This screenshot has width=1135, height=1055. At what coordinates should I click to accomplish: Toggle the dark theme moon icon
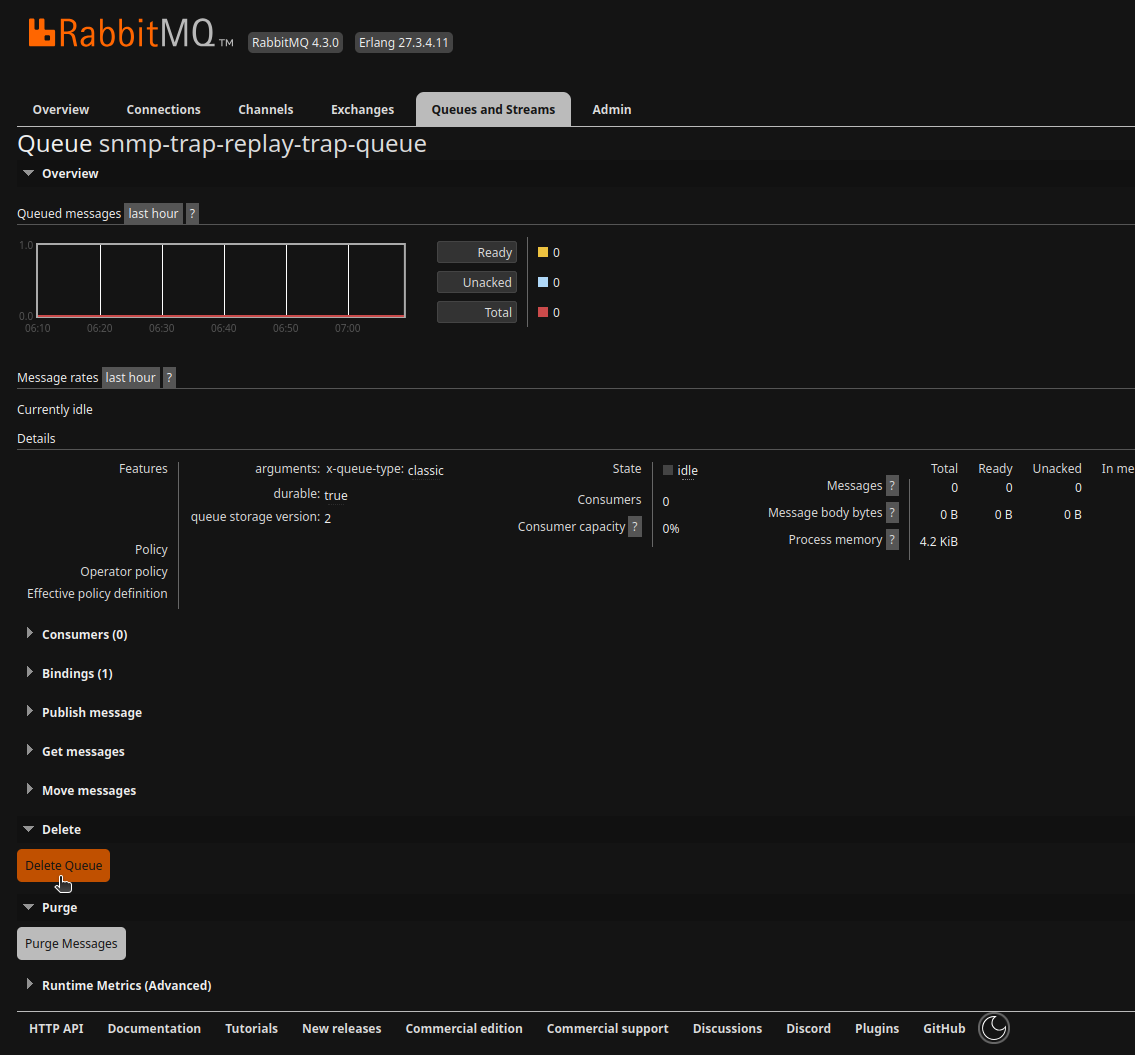tap(994, 1028)
